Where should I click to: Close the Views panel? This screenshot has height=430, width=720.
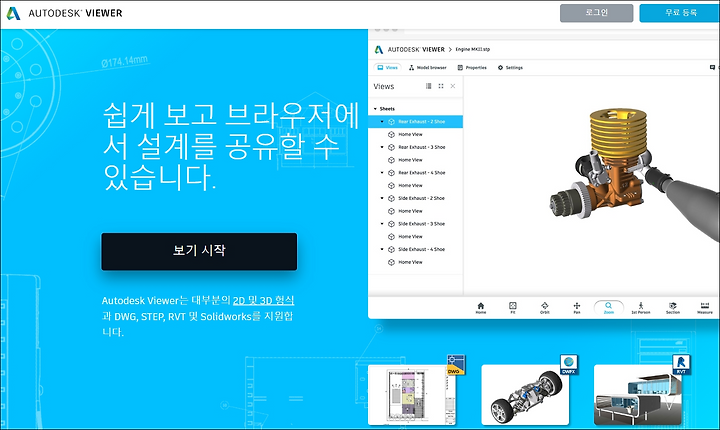453,86
